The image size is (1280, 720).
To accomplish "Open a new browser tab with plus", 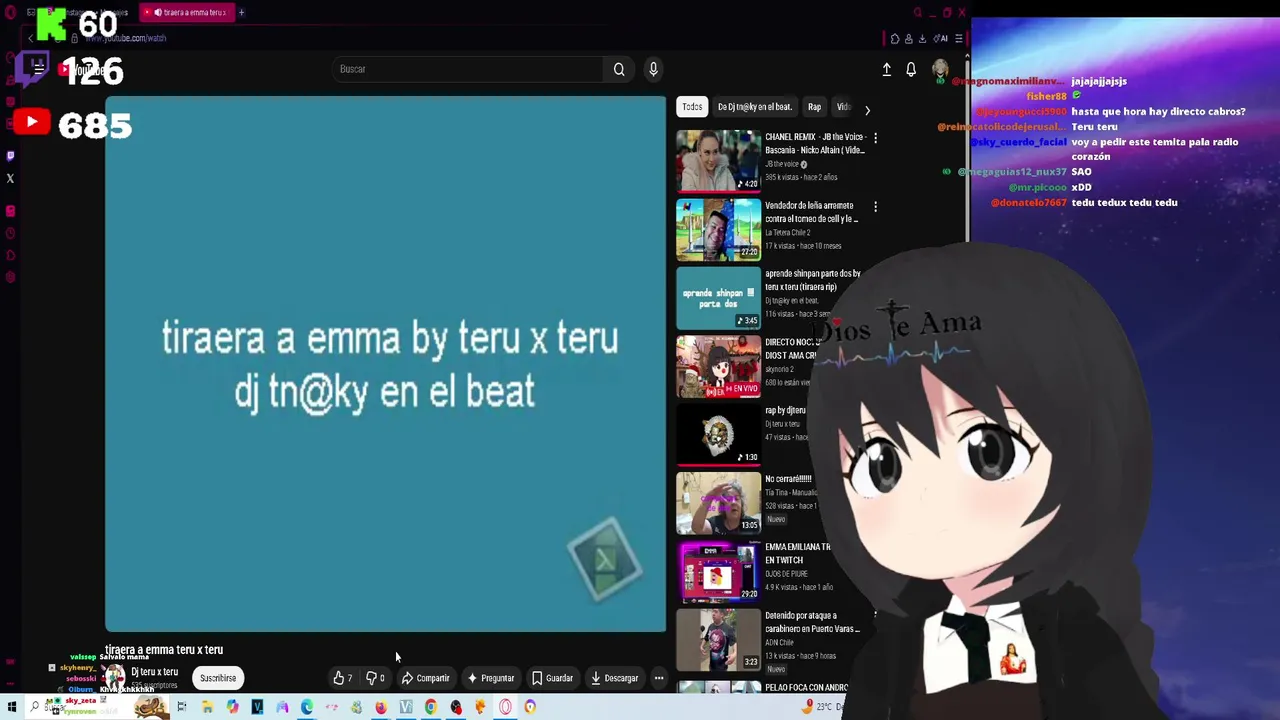I will (x=241, y=12).
